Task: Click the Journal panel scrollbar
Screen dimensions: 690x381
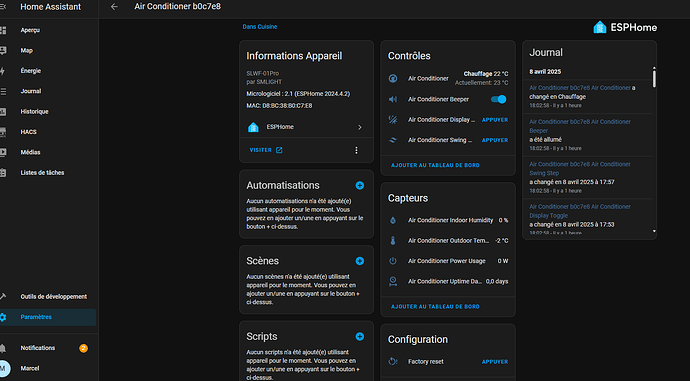Action: click(654, 77)
